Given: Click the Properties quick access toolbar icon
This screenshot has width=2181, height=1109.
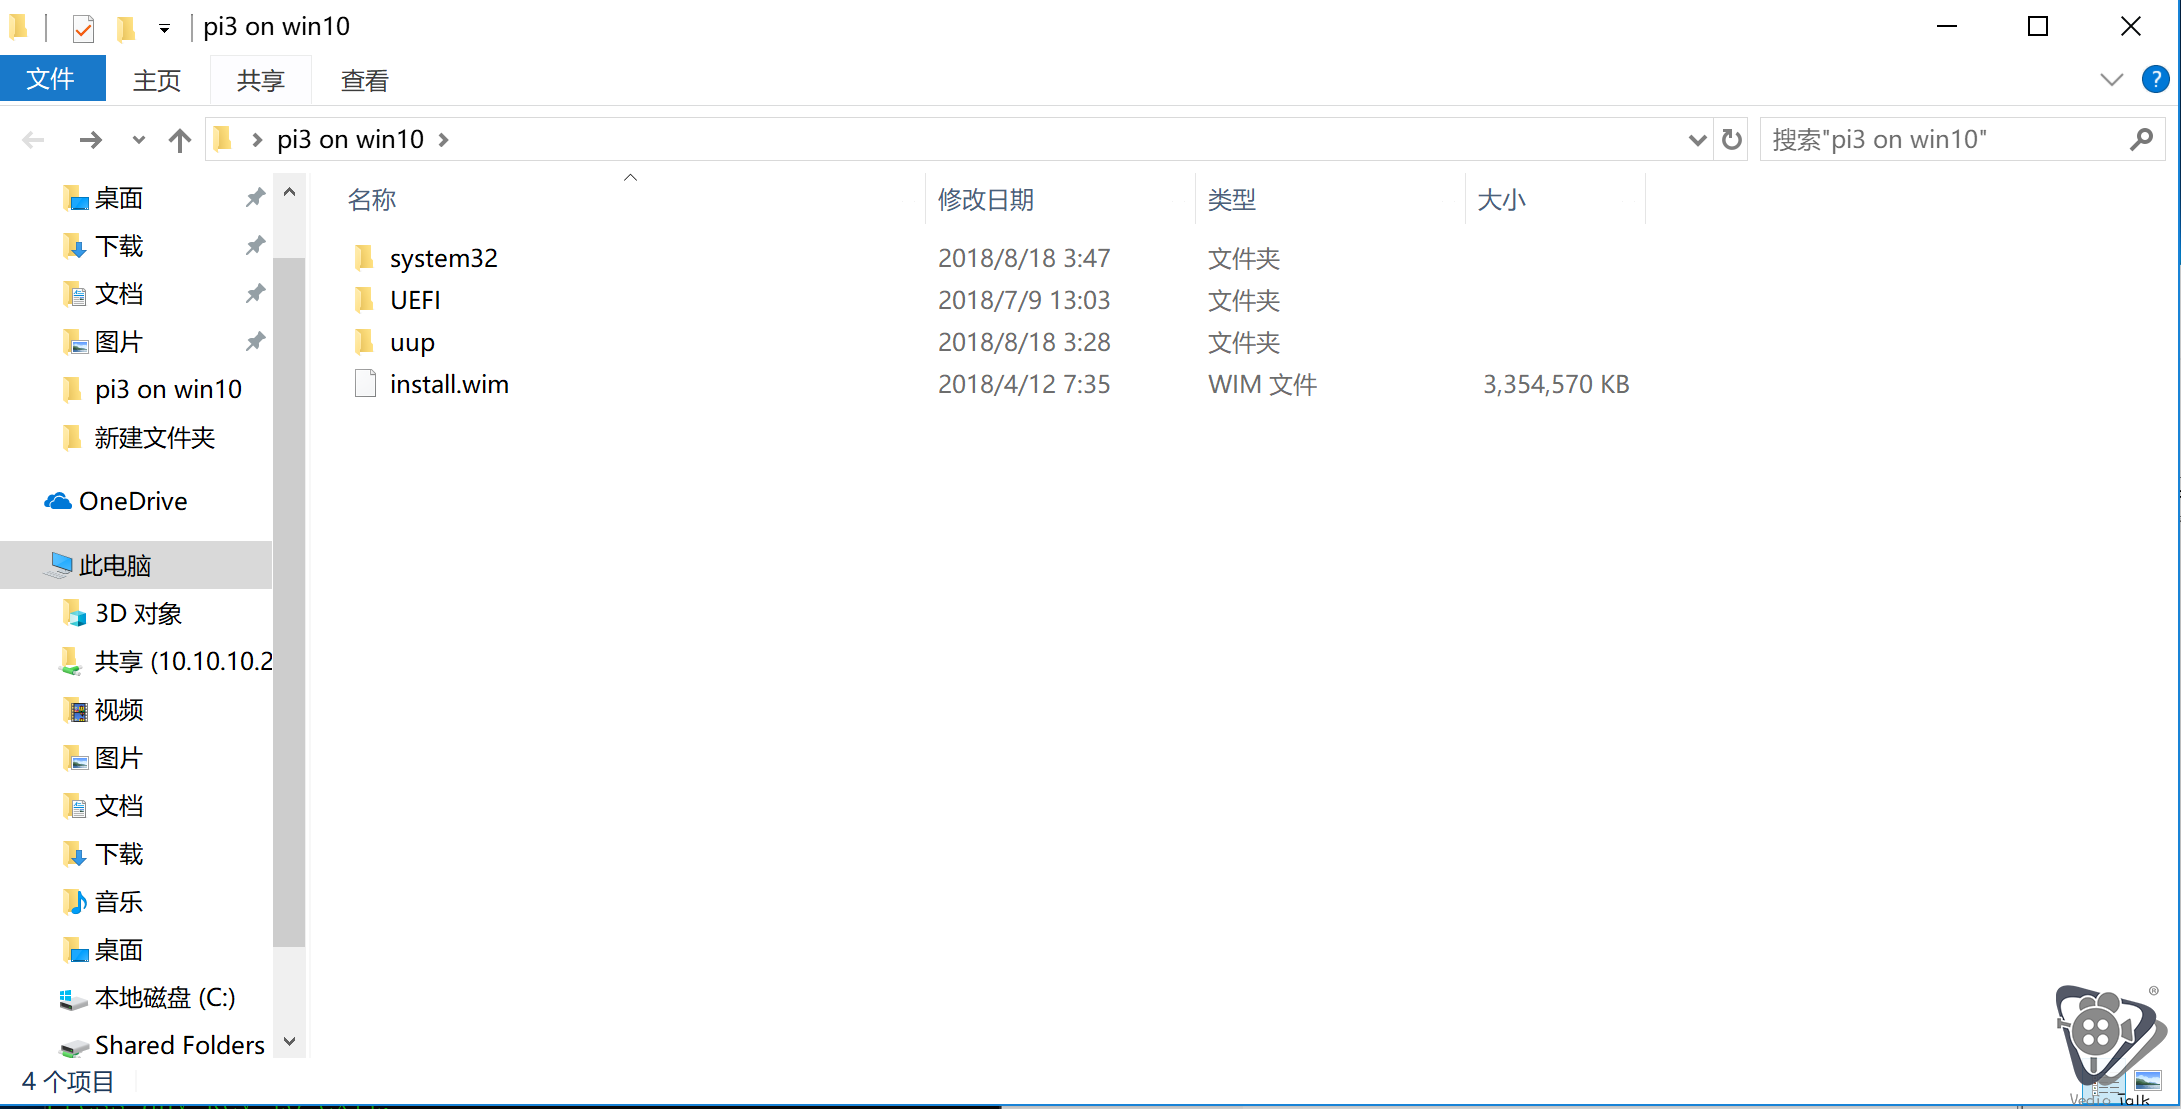Looking at the screenshot, I should (x=83, y=28).
